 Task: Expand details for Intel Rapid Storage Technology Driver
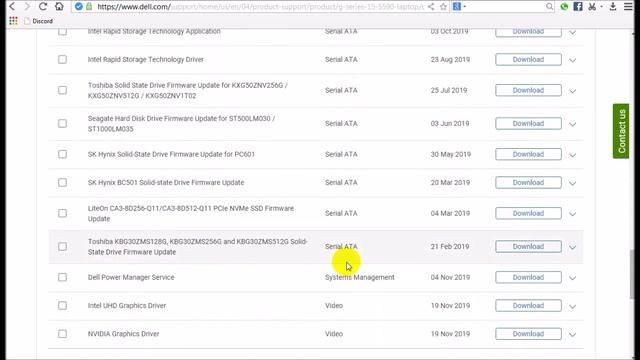coord(572,60)
